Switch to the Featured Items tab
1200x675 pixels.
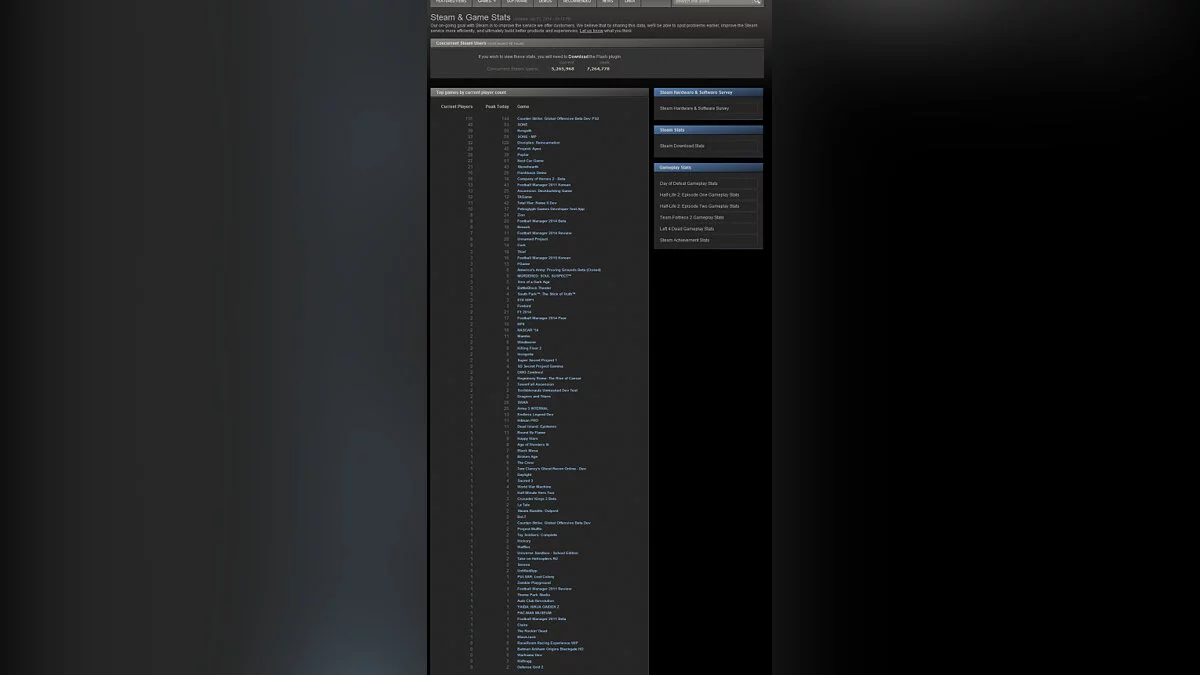pyautogui.click(x=451, y=2)
